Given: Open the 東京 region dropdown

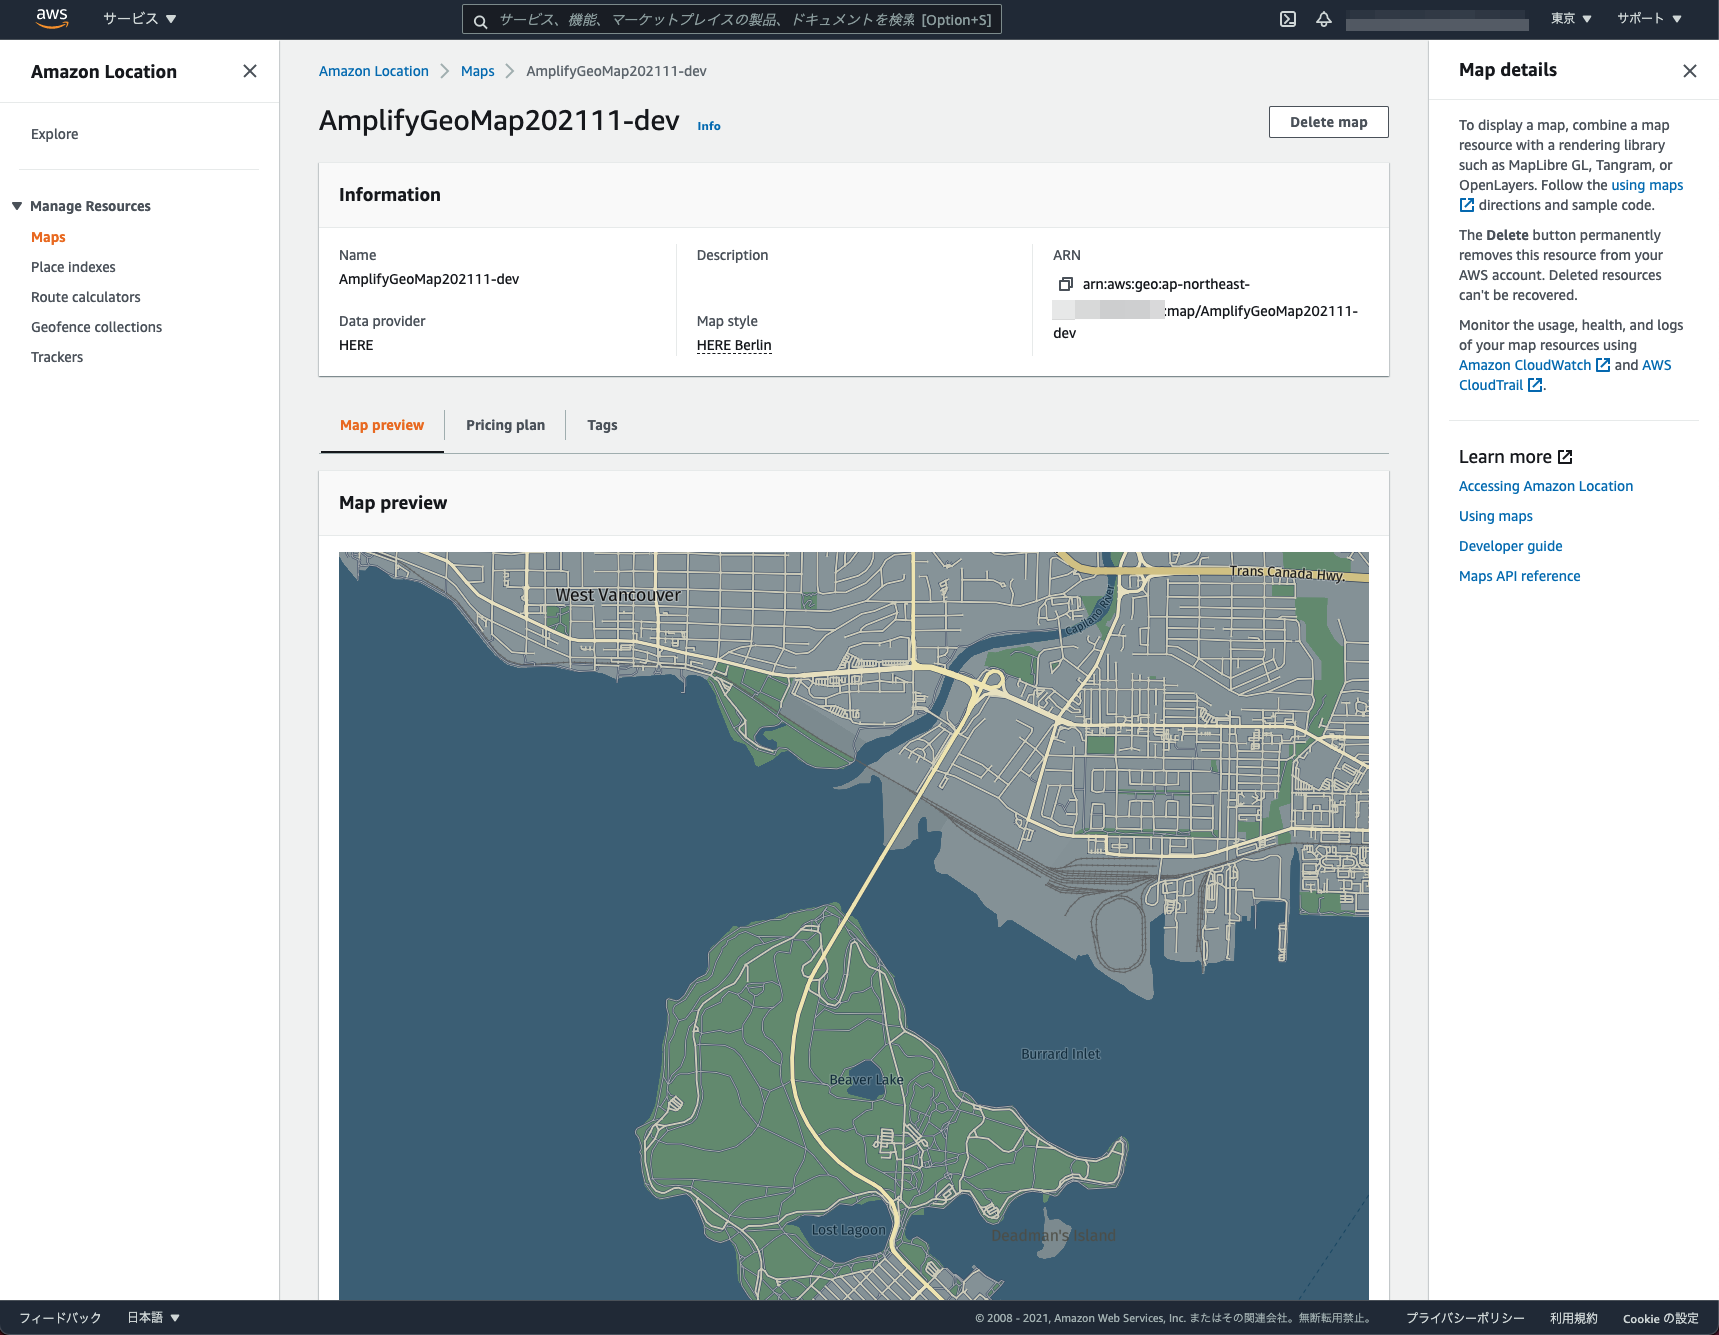Looking at the screenshot, I should point(1571,19).
